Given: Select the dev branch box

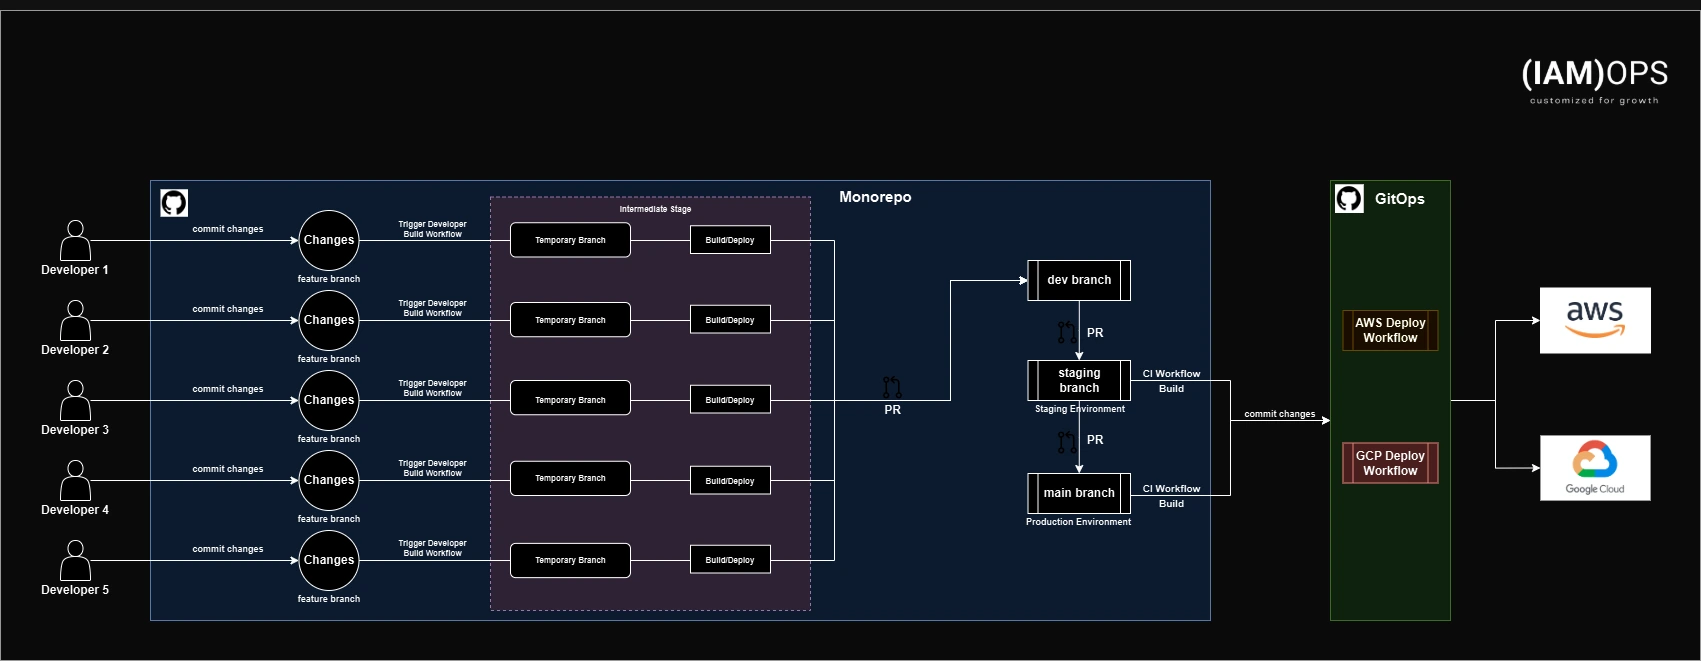Looking at the screenshot, I should click(x=1079, y=280).
